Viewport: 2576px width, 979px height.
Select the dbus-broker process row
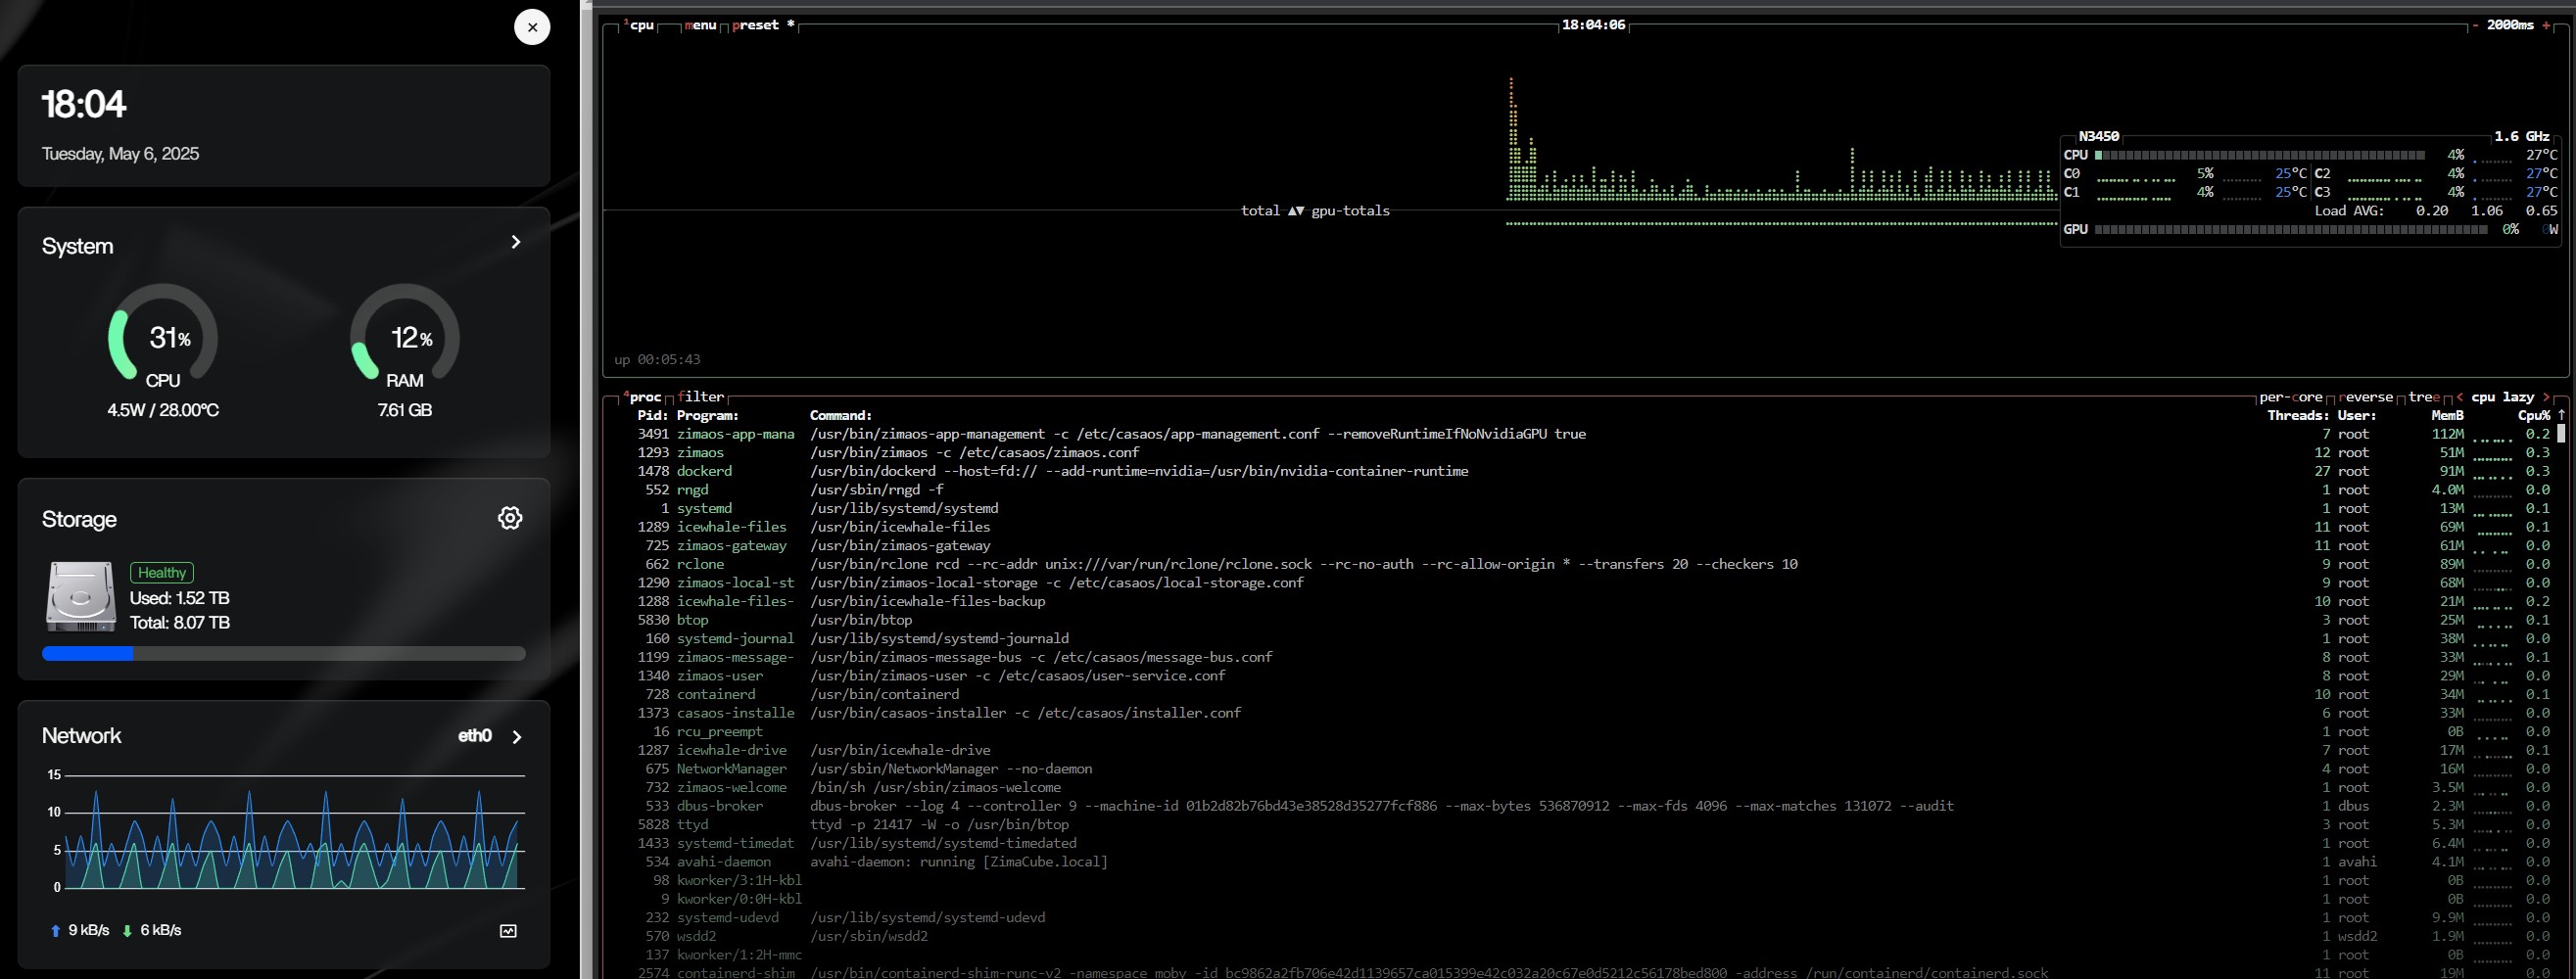1593,806
